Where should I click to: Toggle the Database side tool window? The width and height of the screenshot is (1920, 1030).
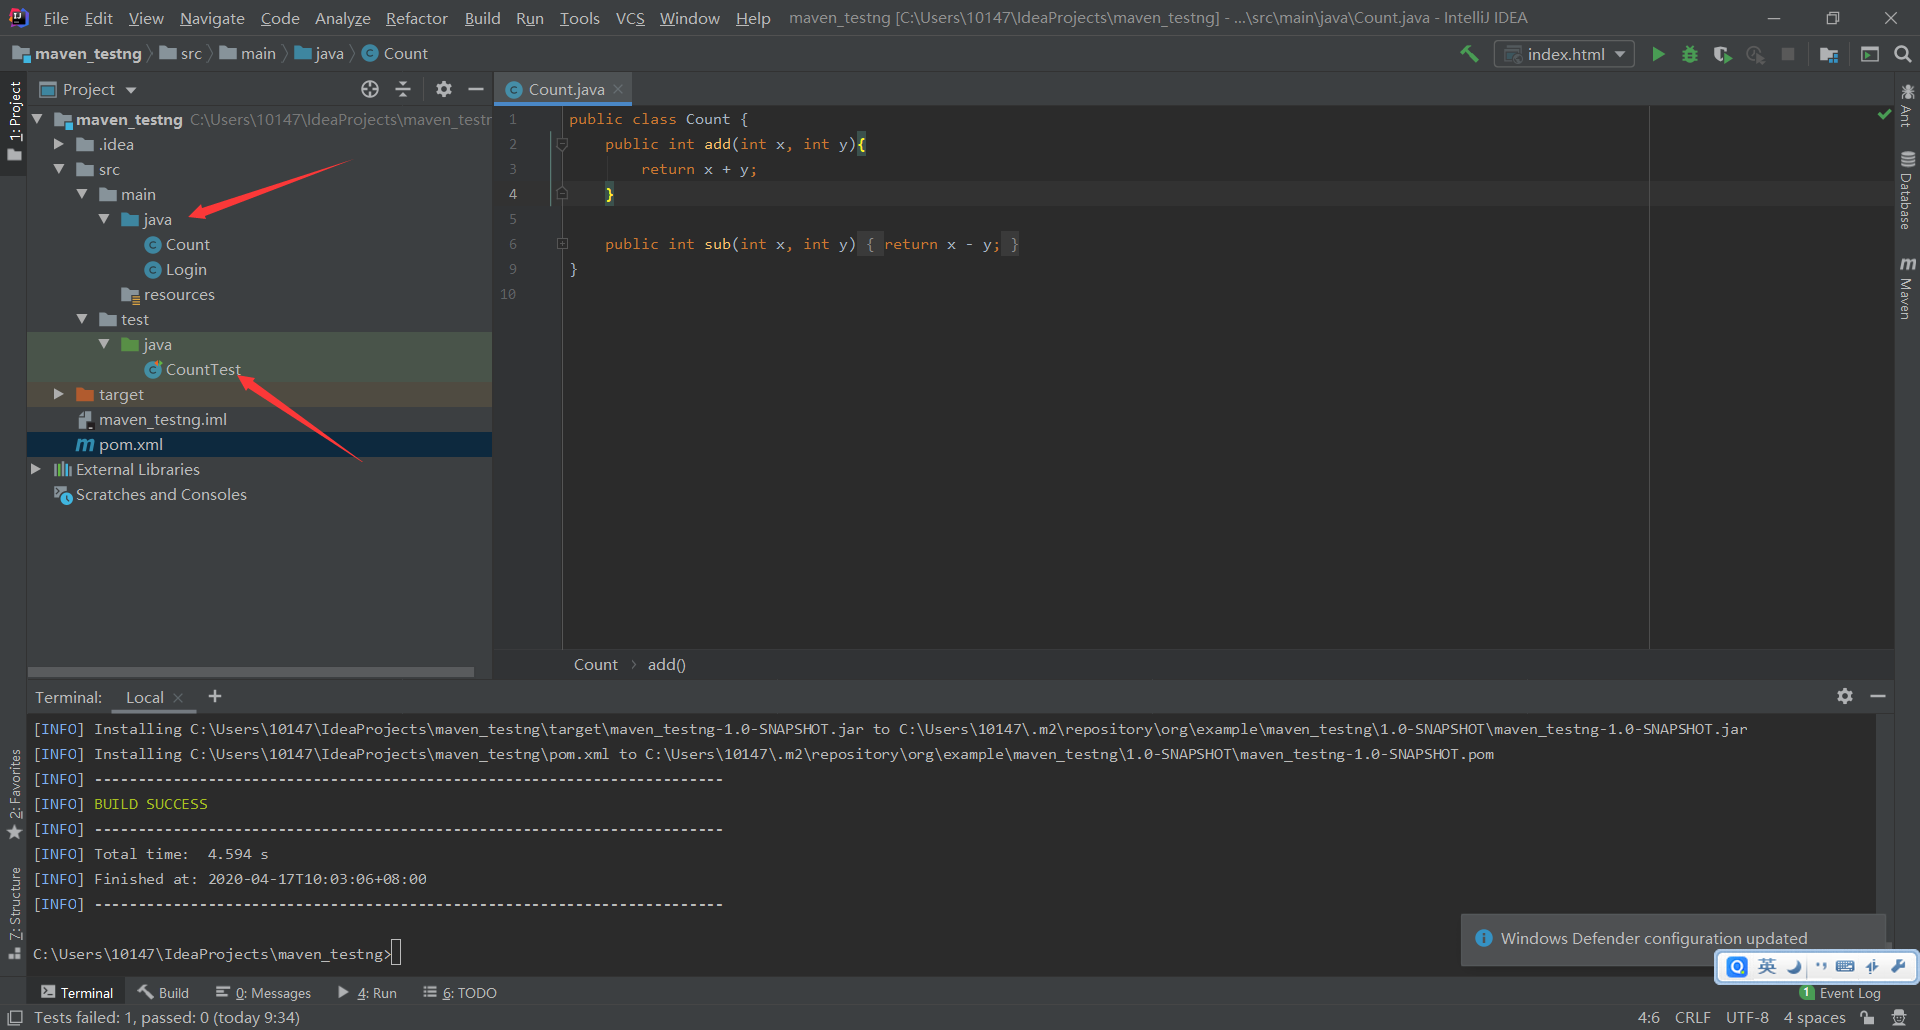pos(1907,190)
